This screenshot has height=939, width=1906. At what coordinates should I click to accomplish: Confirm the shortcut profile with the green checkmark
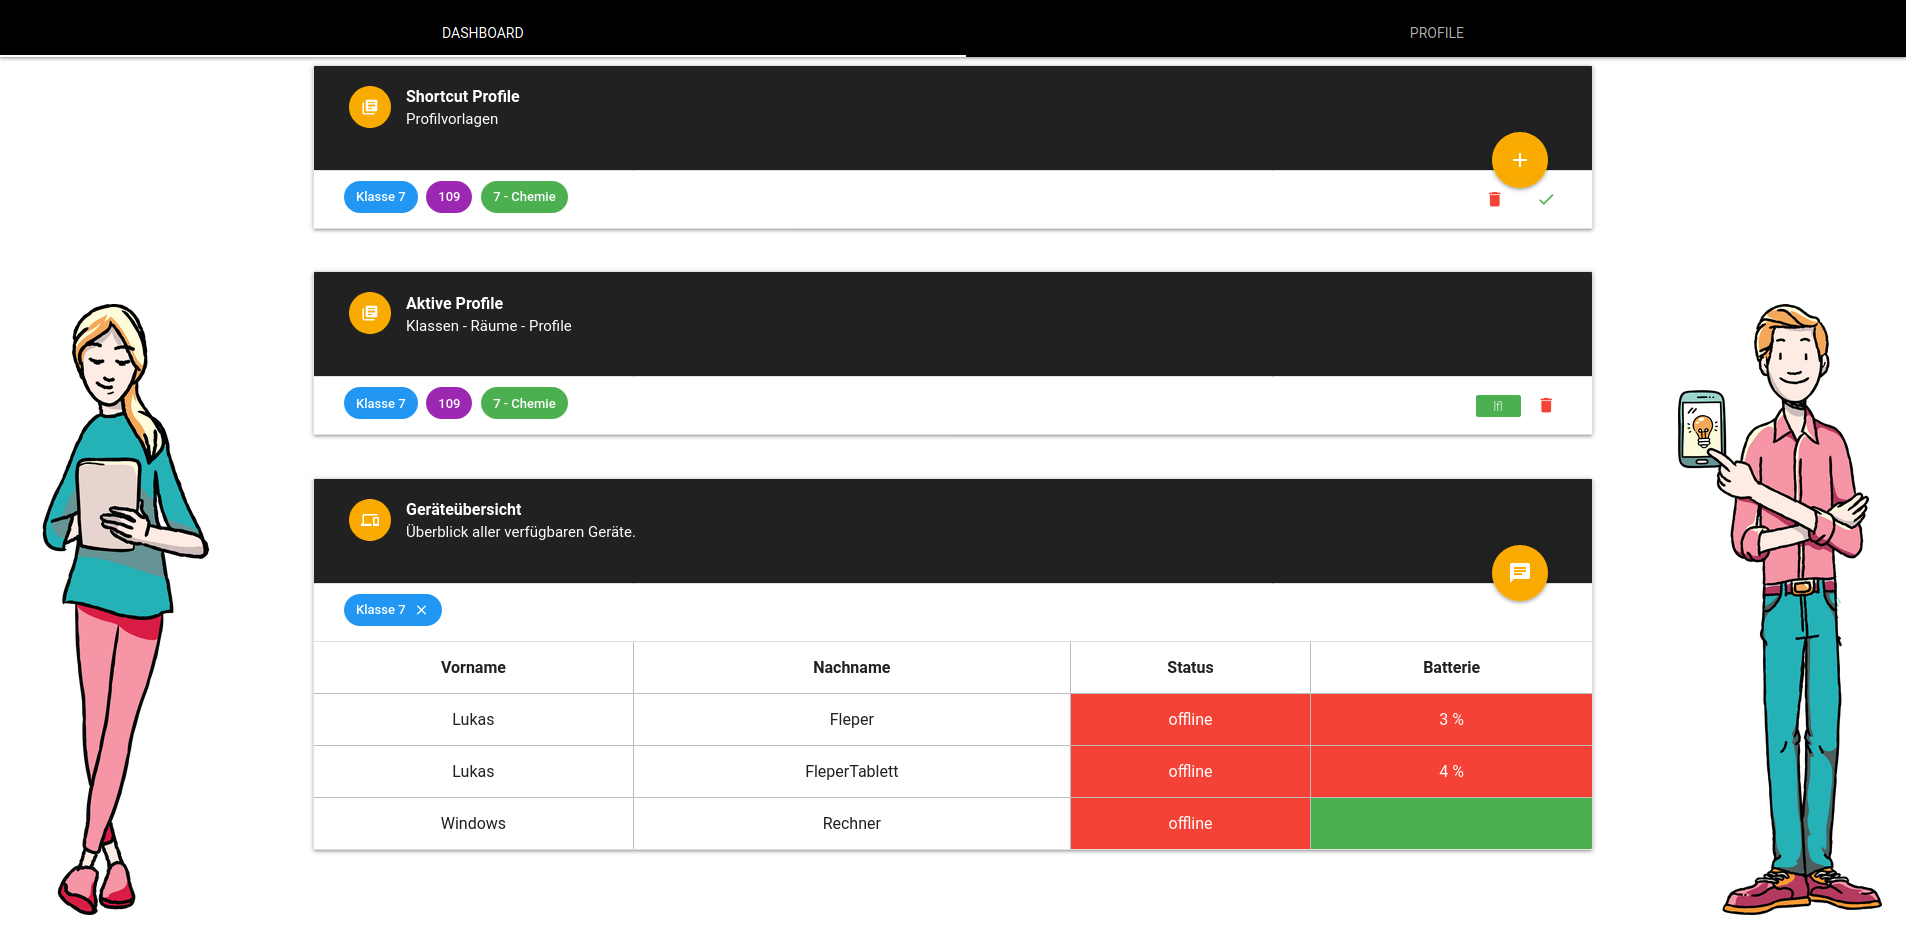pos(1546,199)
